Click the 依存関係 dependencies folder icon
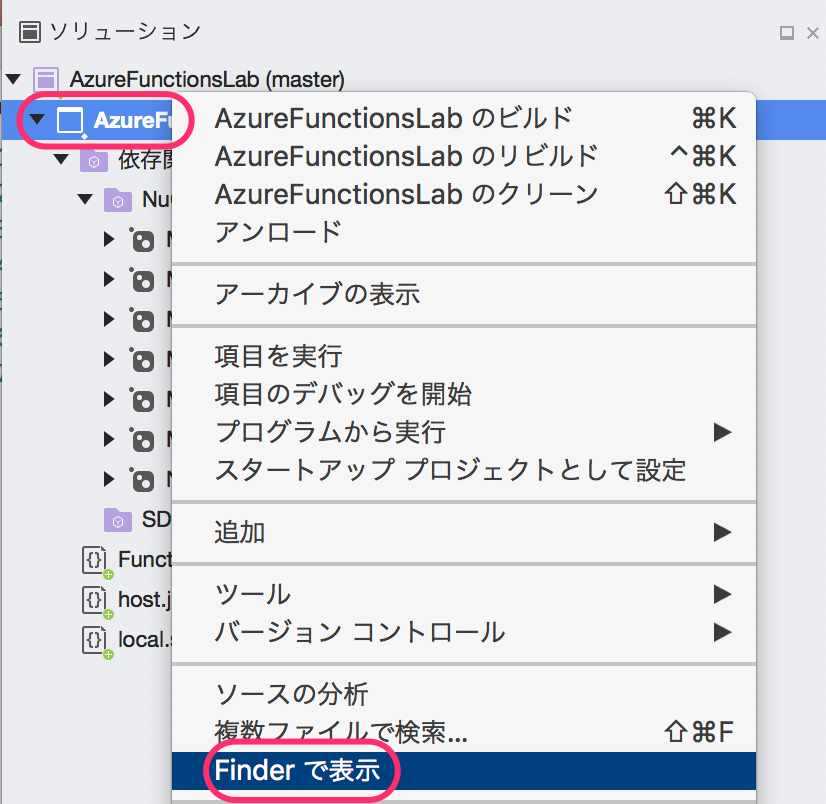Viewport: 826px width, 804px height. point(94,160)
